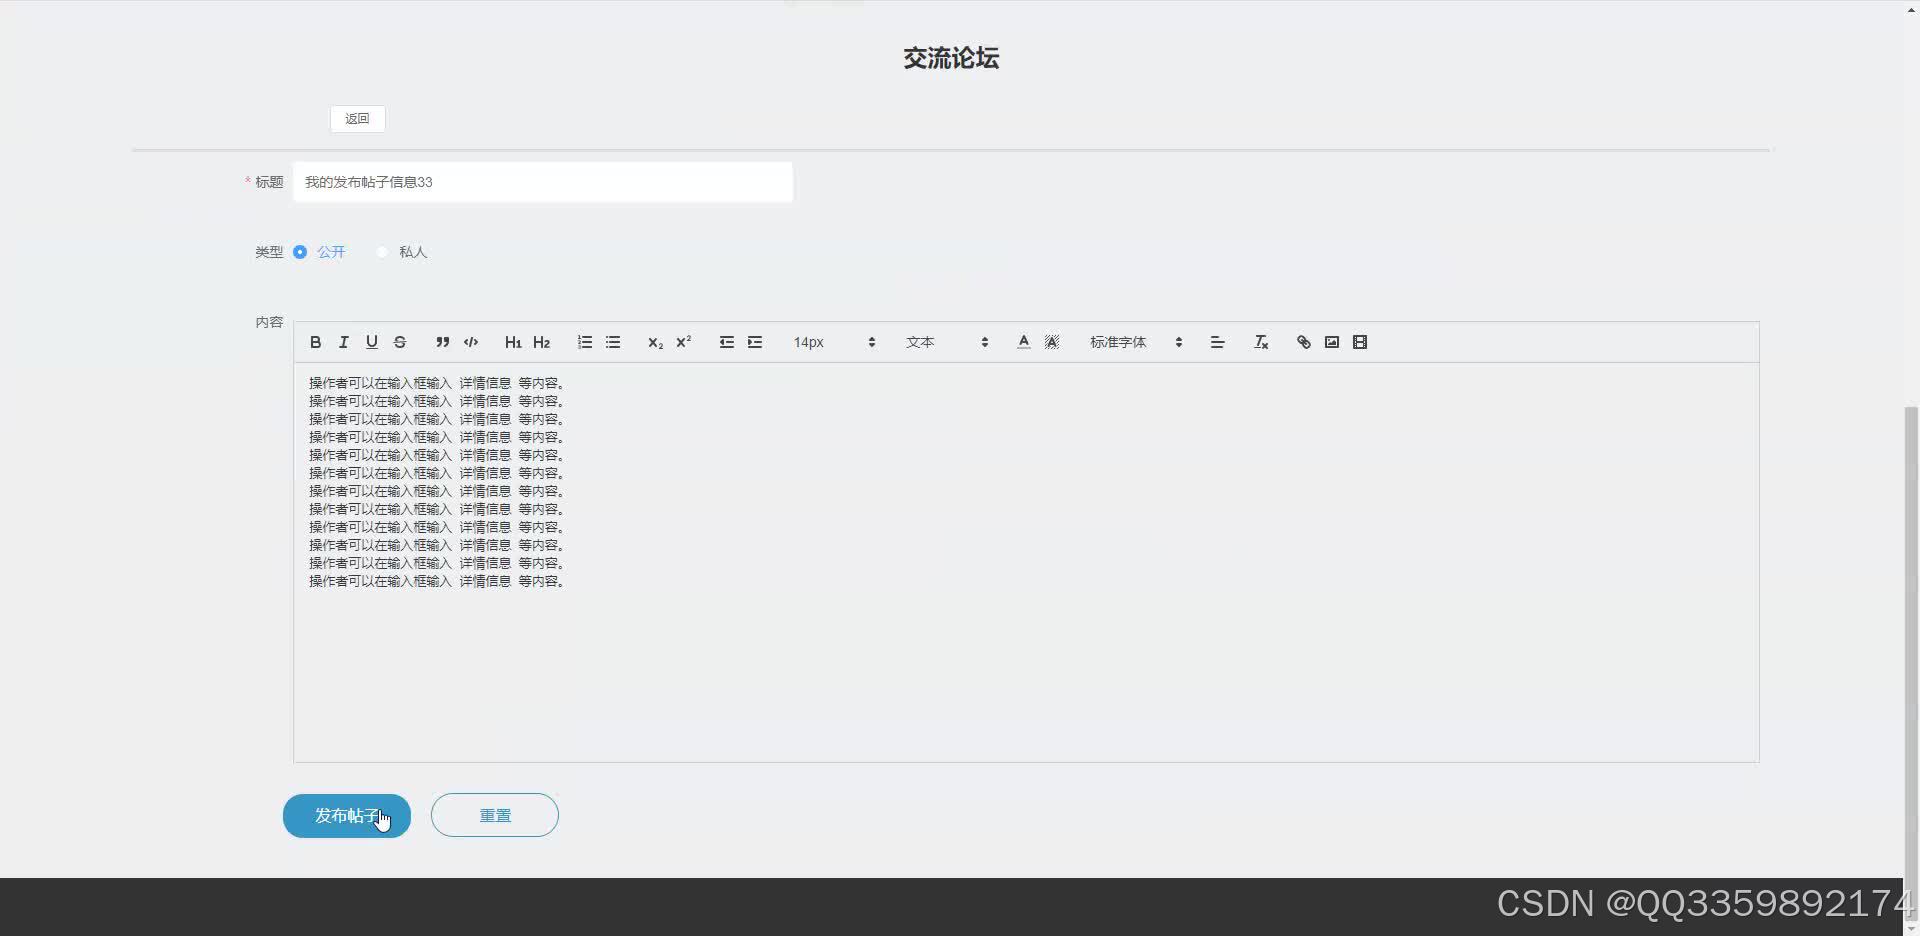
Task: Click the 重置 reset button
Action: [494, 815]
